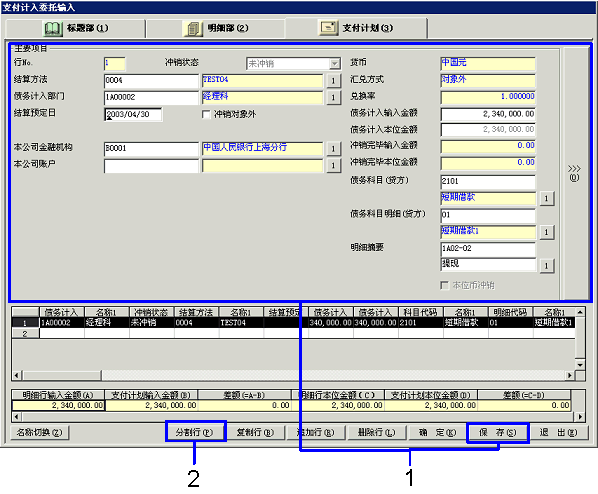The width and height of the screenshot is (598, 494).
Task: Expand the 冲销状态 dropdown
Action: [334, 63]
